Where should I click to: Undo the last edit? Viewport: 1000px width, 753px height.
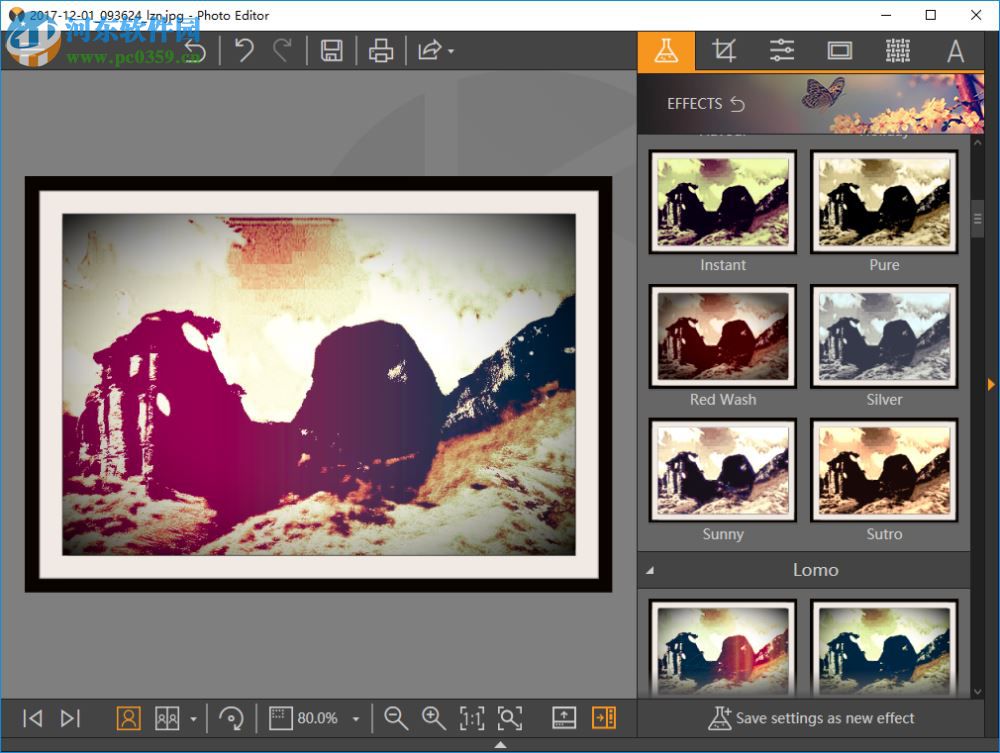pyautogui.click(x=245, y=51)
